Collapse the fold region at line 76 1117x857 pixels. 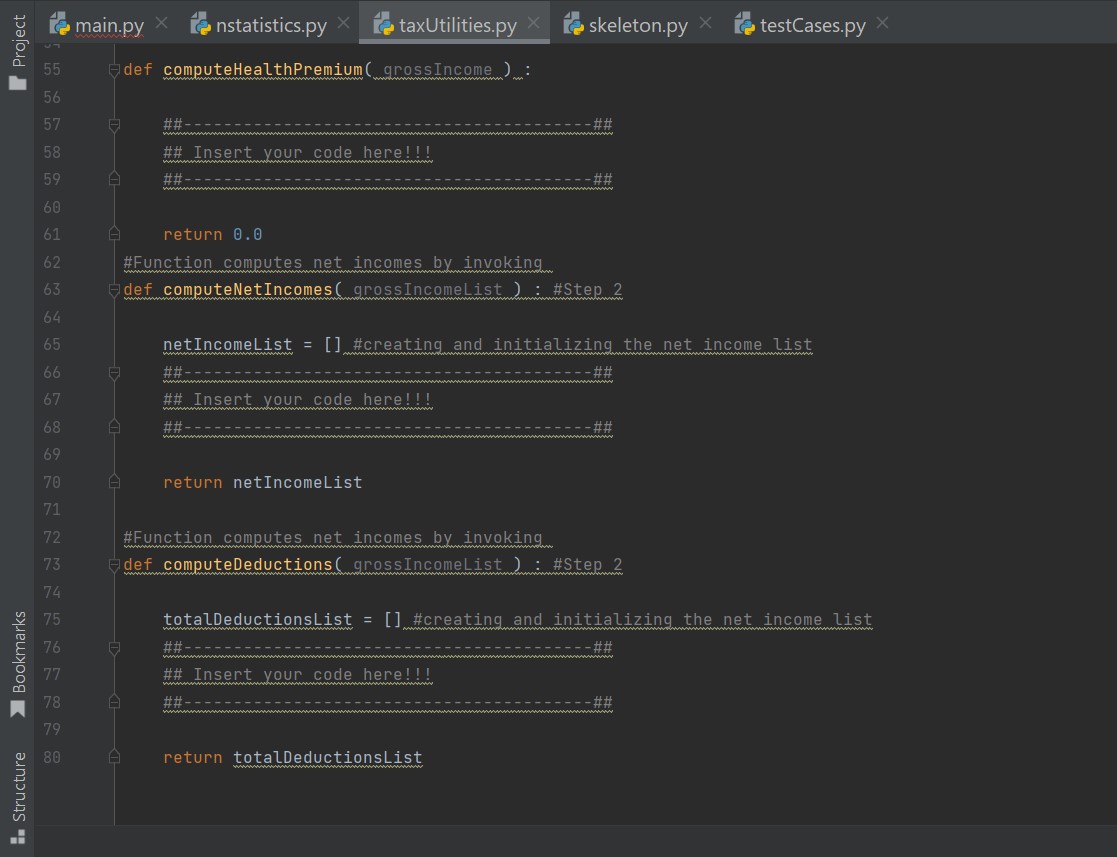click(x=113, y=647)
